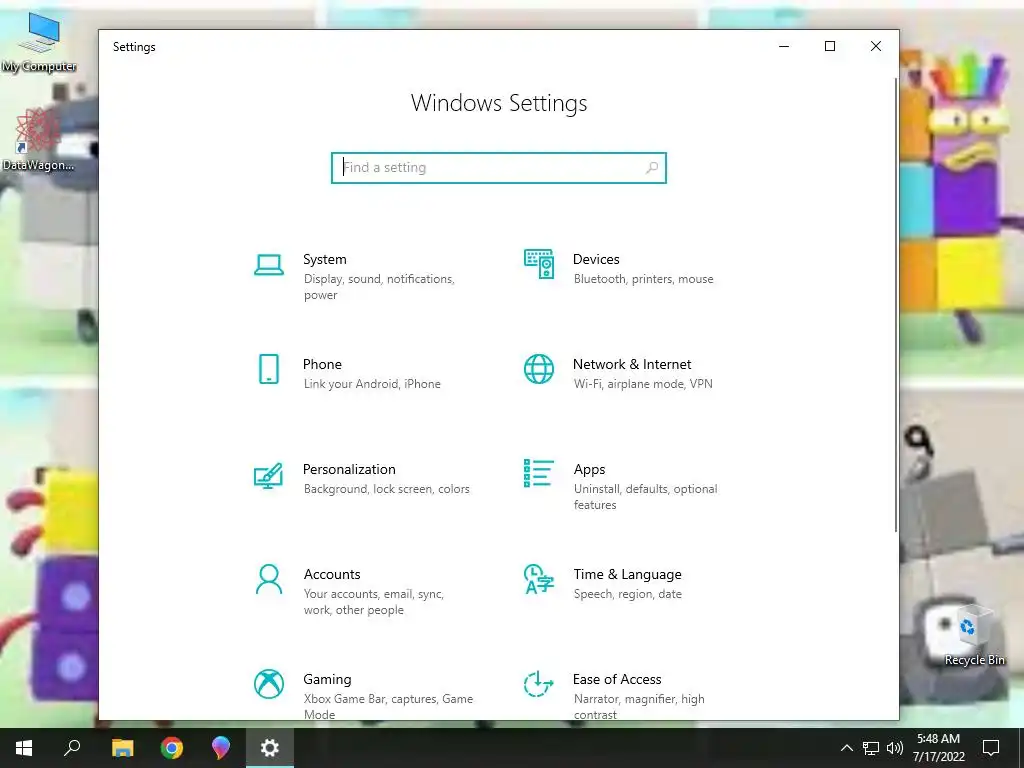This screenshot has height=768, width=1024.
Task: Open the Gaming settings label
Action: point(327,680)
